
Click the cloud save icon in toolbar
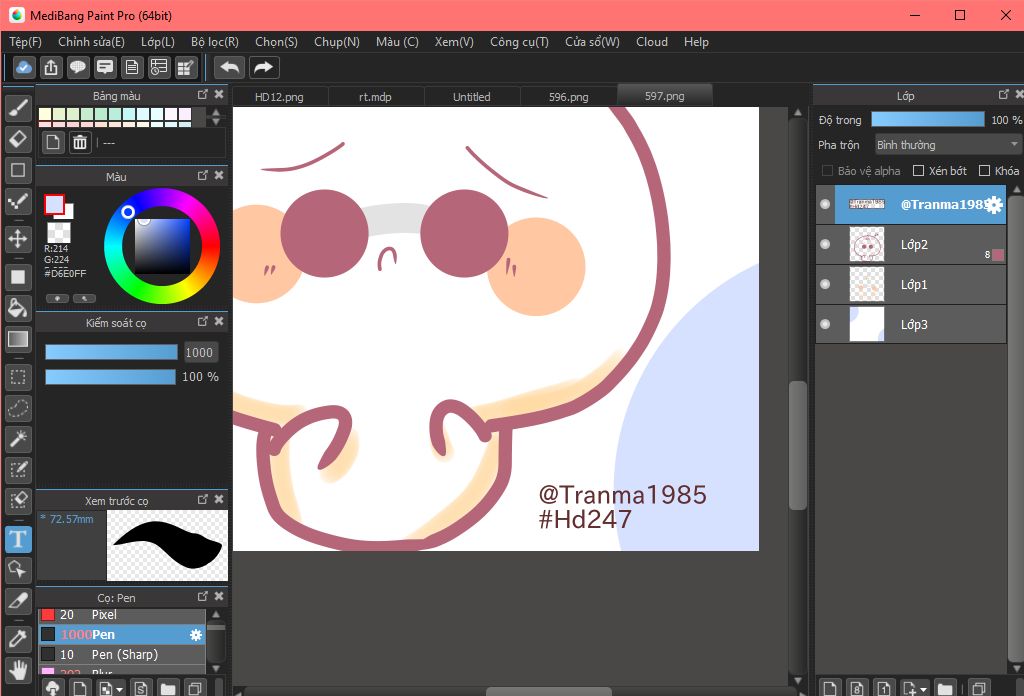[x=24, y=67]
